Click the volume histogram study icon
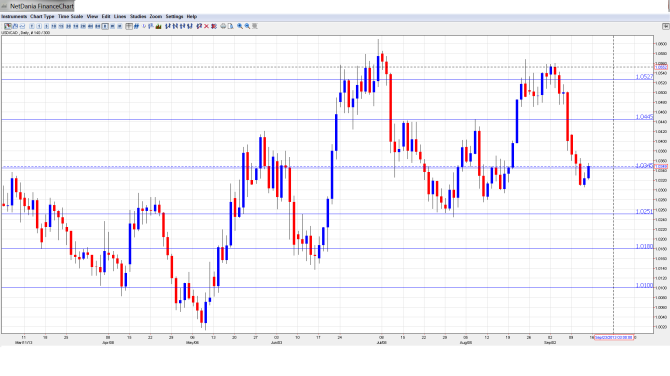The image size is (670, 376). [159, 26]
